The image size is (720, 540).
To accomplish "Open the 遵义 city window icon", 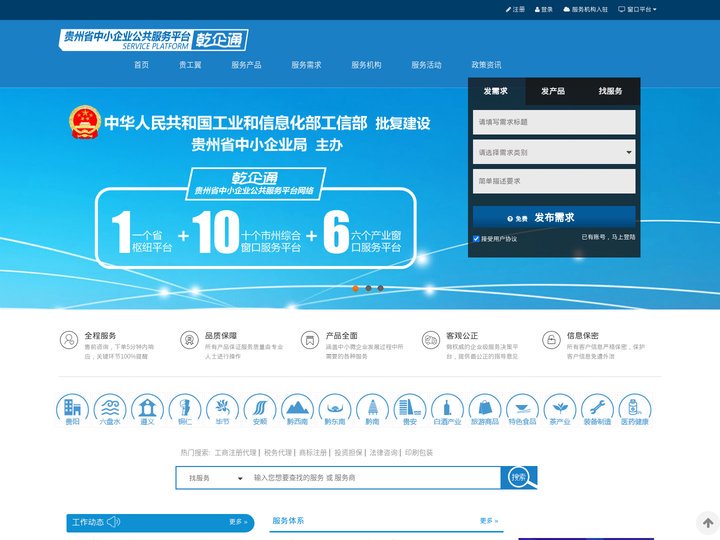I will click(147, 410).
